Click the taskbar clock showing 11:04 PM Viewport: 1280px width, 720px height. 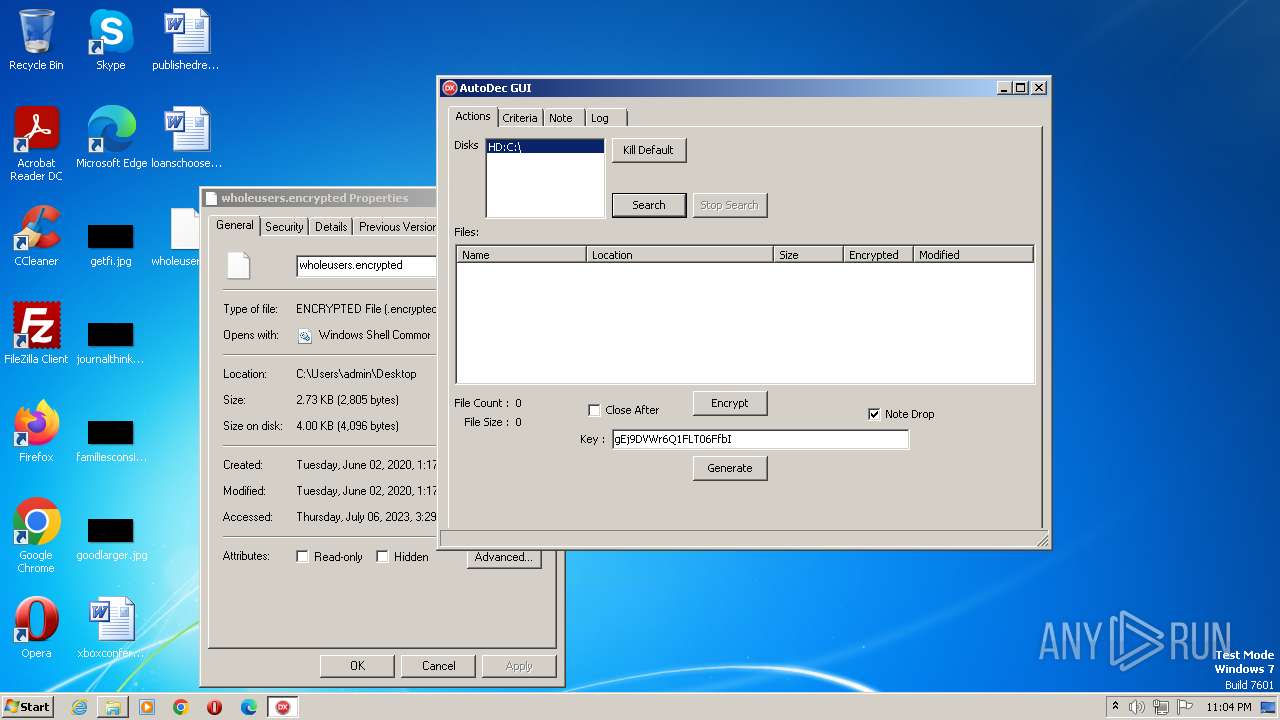pyautogui.click(x=1229, y=707)
